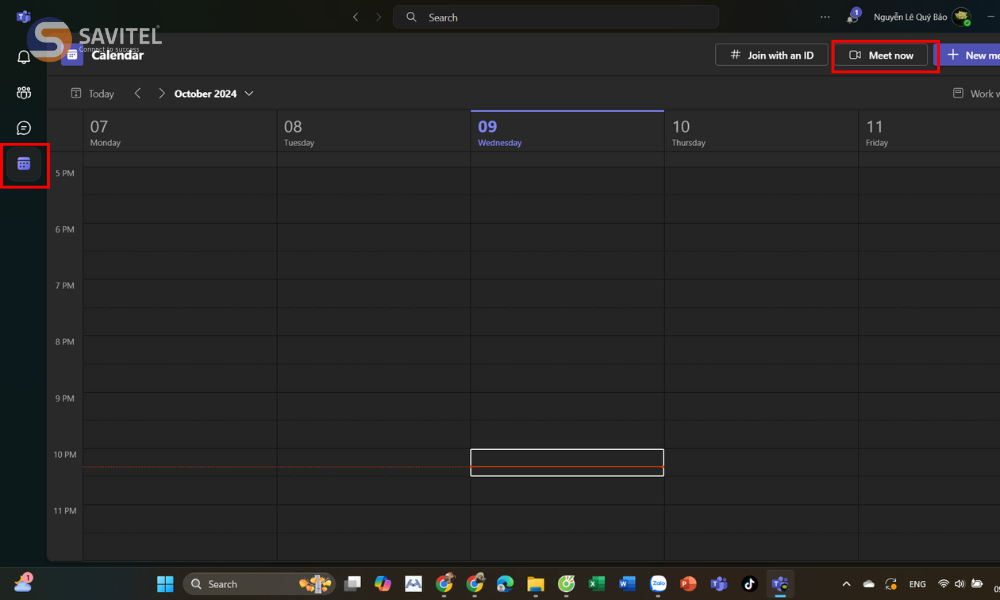Open Word from the taskbar
The width and height of the screenshot is (1000, 600).
(627, 583)
